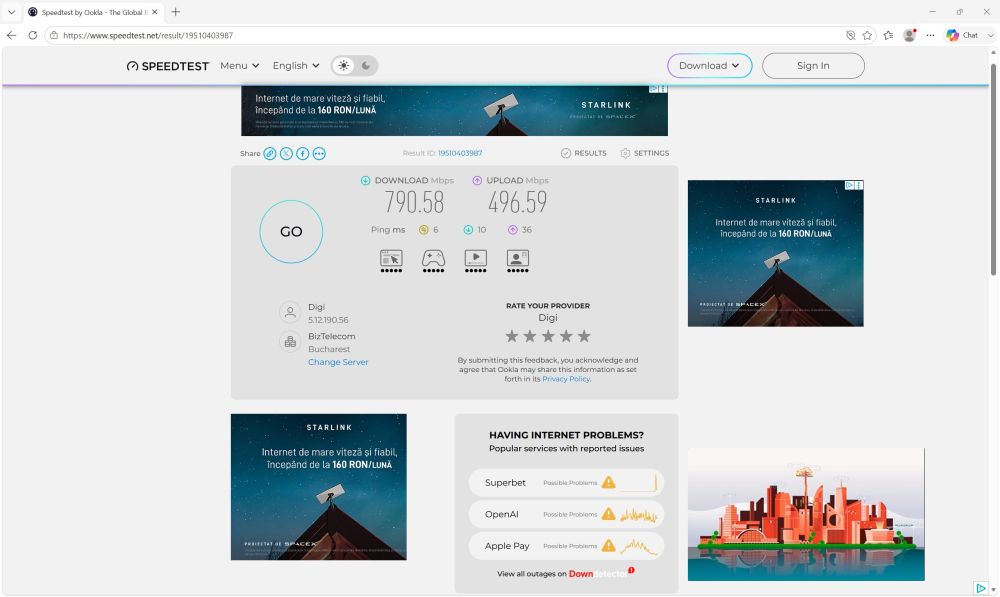The height and width of the screenshot is (597, 1000).
Task: Select the download value 790.58
Action: [x=414, y=202]
